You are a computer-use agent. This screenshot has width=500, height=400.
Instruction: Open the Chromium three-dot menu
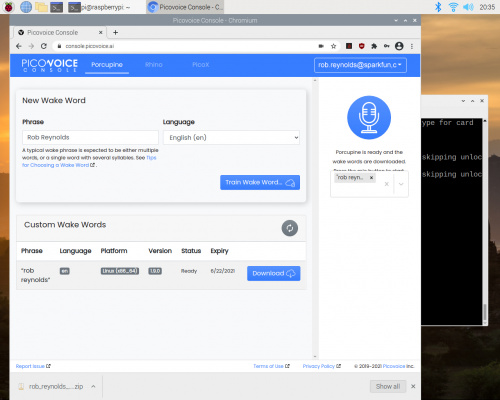coord(412,46)
